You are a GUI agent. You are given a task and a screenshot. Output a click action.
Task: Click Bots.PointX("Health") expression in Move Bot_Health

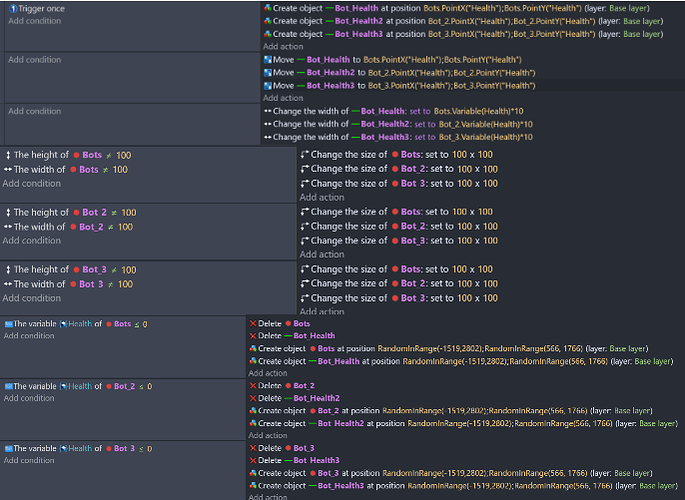tap(402, 60)
